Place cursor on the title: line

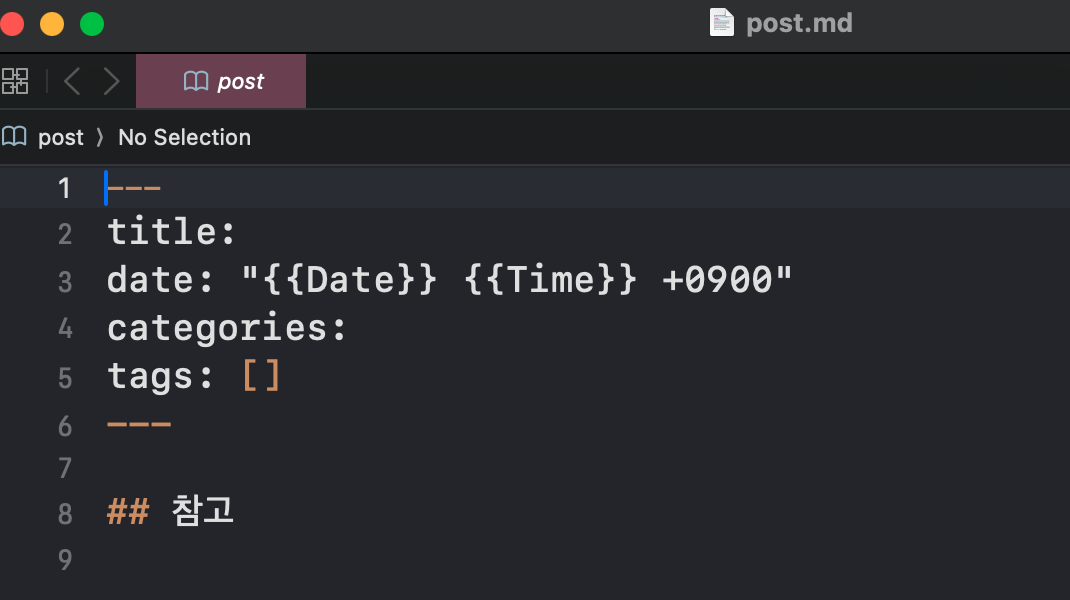click(171, 233)
